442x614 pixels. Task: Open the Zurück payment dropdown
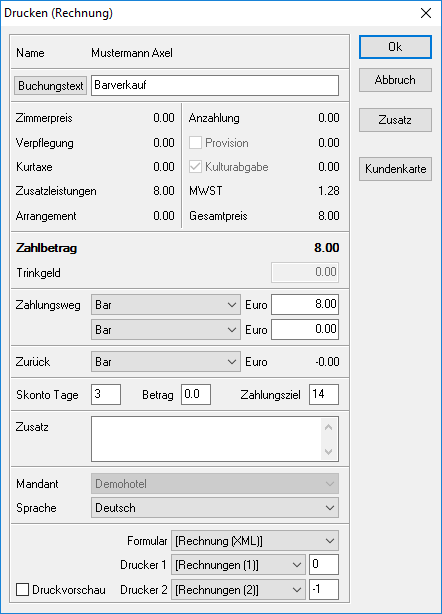coord(166,362)
